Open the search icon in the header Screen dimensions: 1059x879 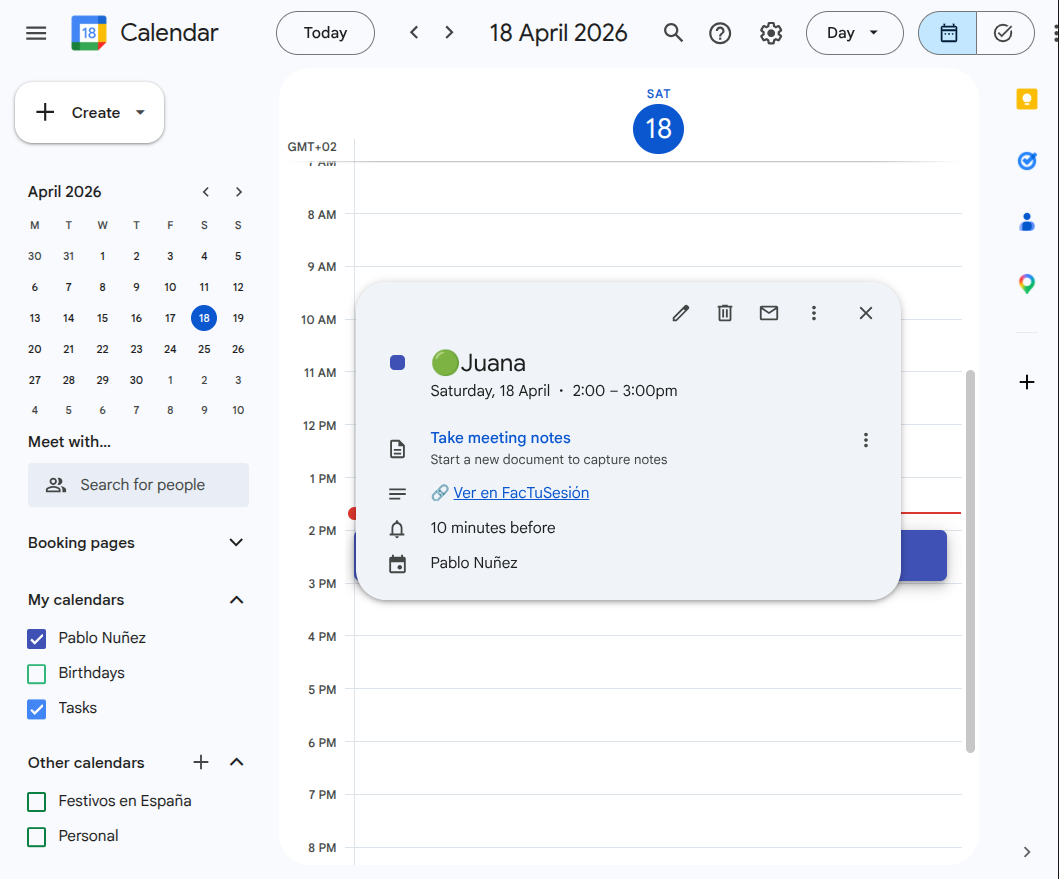pos(673,33)
